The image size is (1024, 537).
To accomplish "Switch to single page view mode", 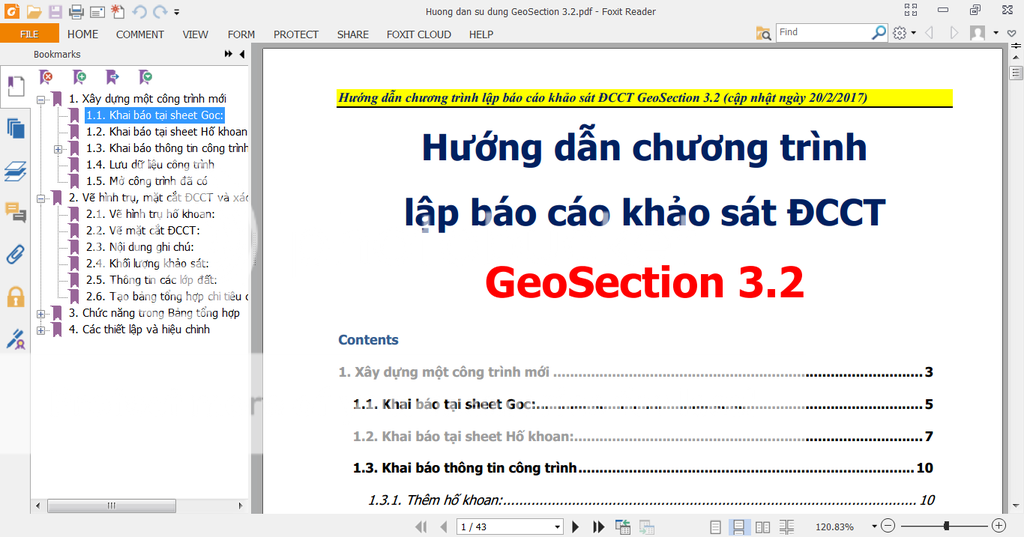I will click(x=716, y=527).
